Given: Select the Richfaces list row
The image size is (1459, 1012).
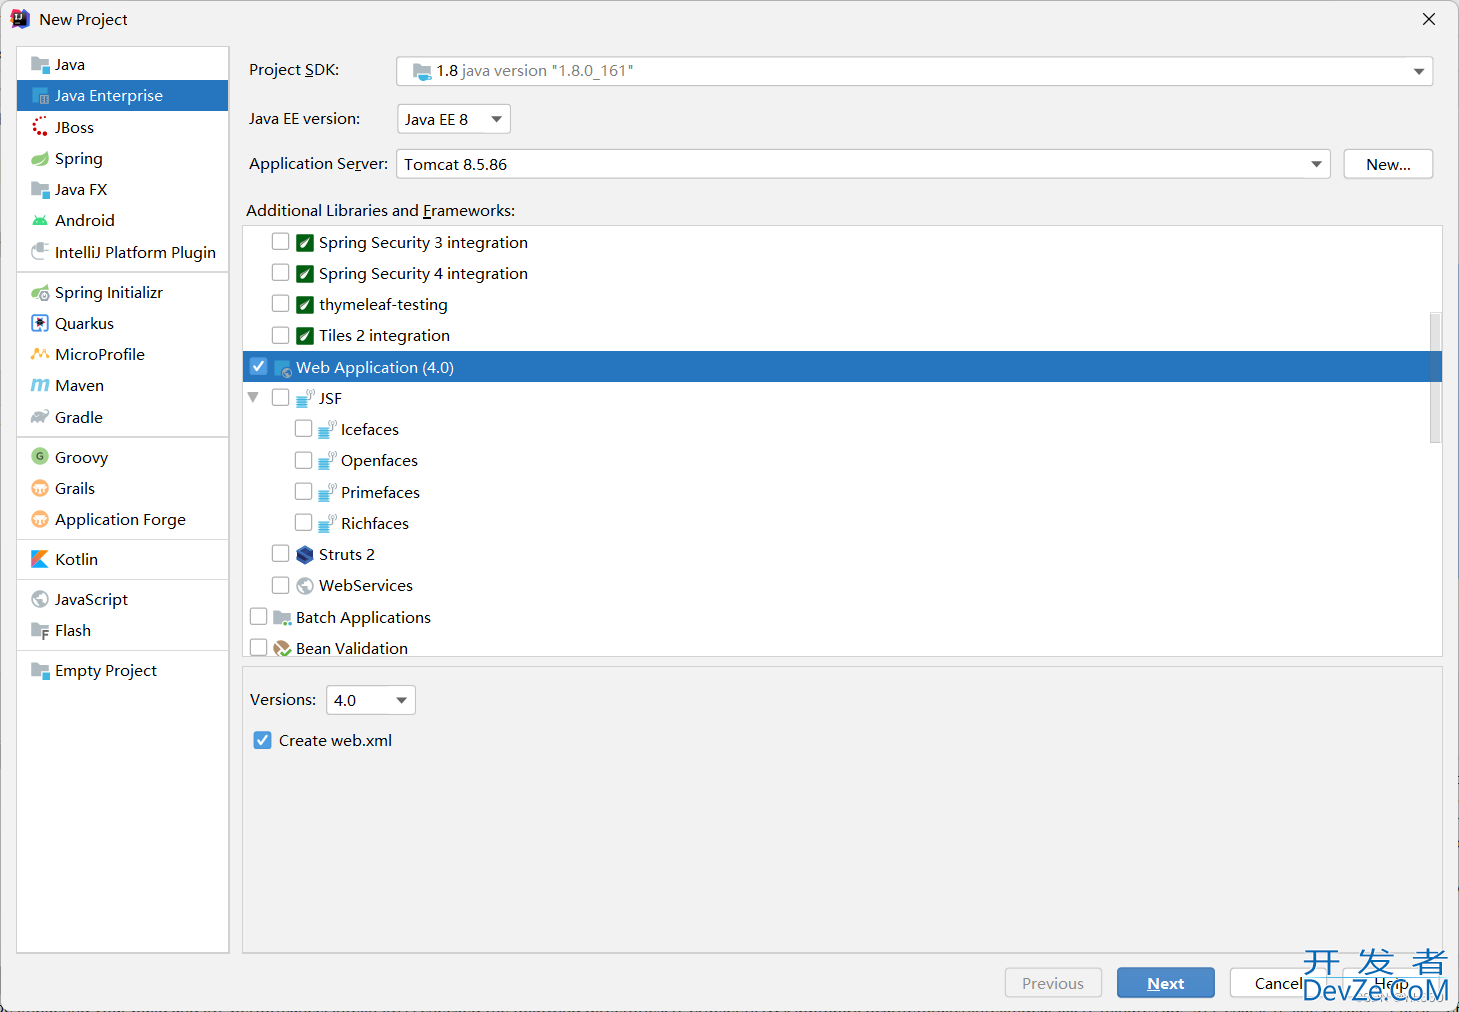Looking at the screenshot, I should 842,523.
